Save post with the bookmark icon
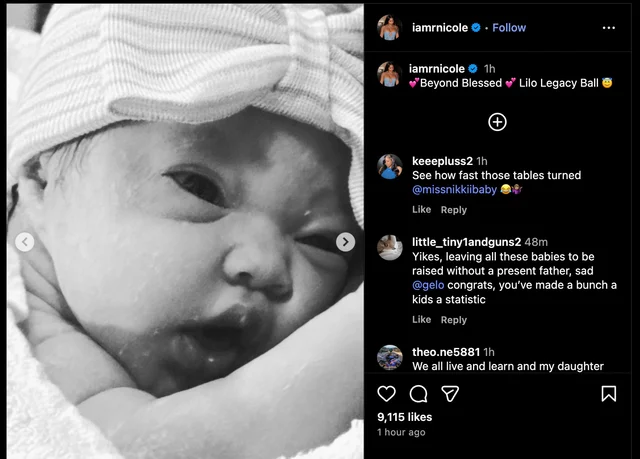This screenshot has height=459, width=640. [608, 394]
